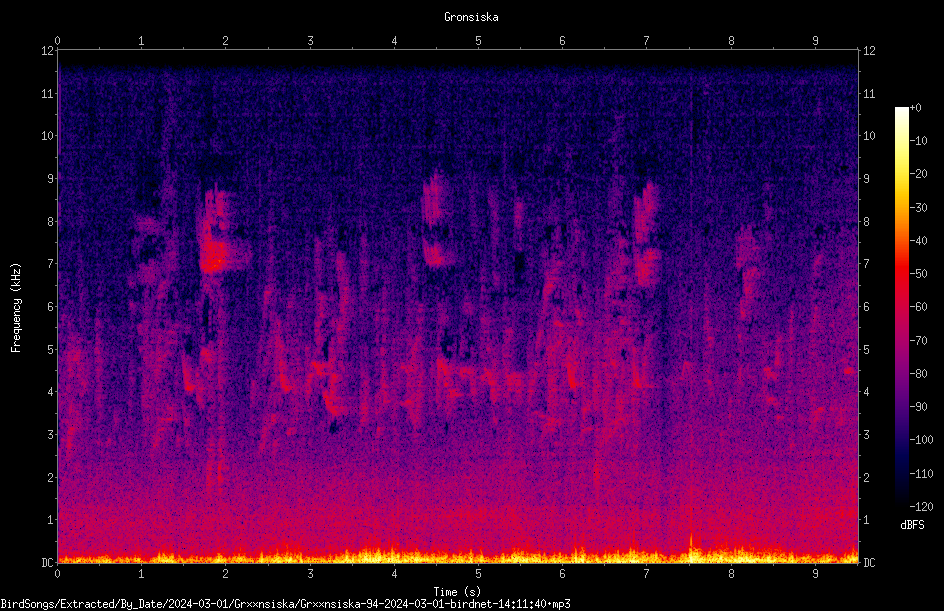Click the 5 second mark on bottom time axis
Image resolution: width=944 pixels, height=611 pixels.
(478, 574)
